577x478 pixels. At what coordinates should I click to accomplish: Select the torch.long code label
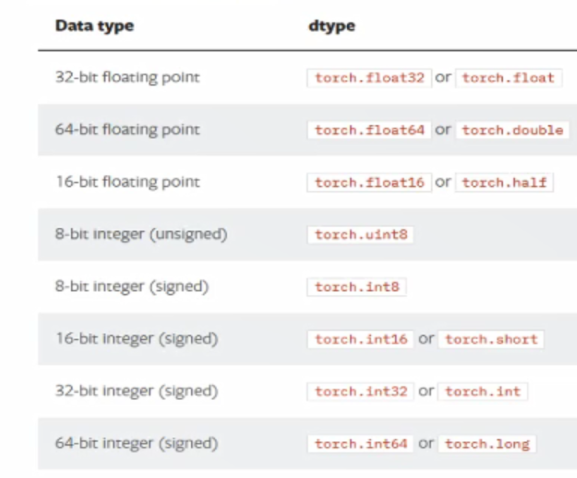point(487,444)
